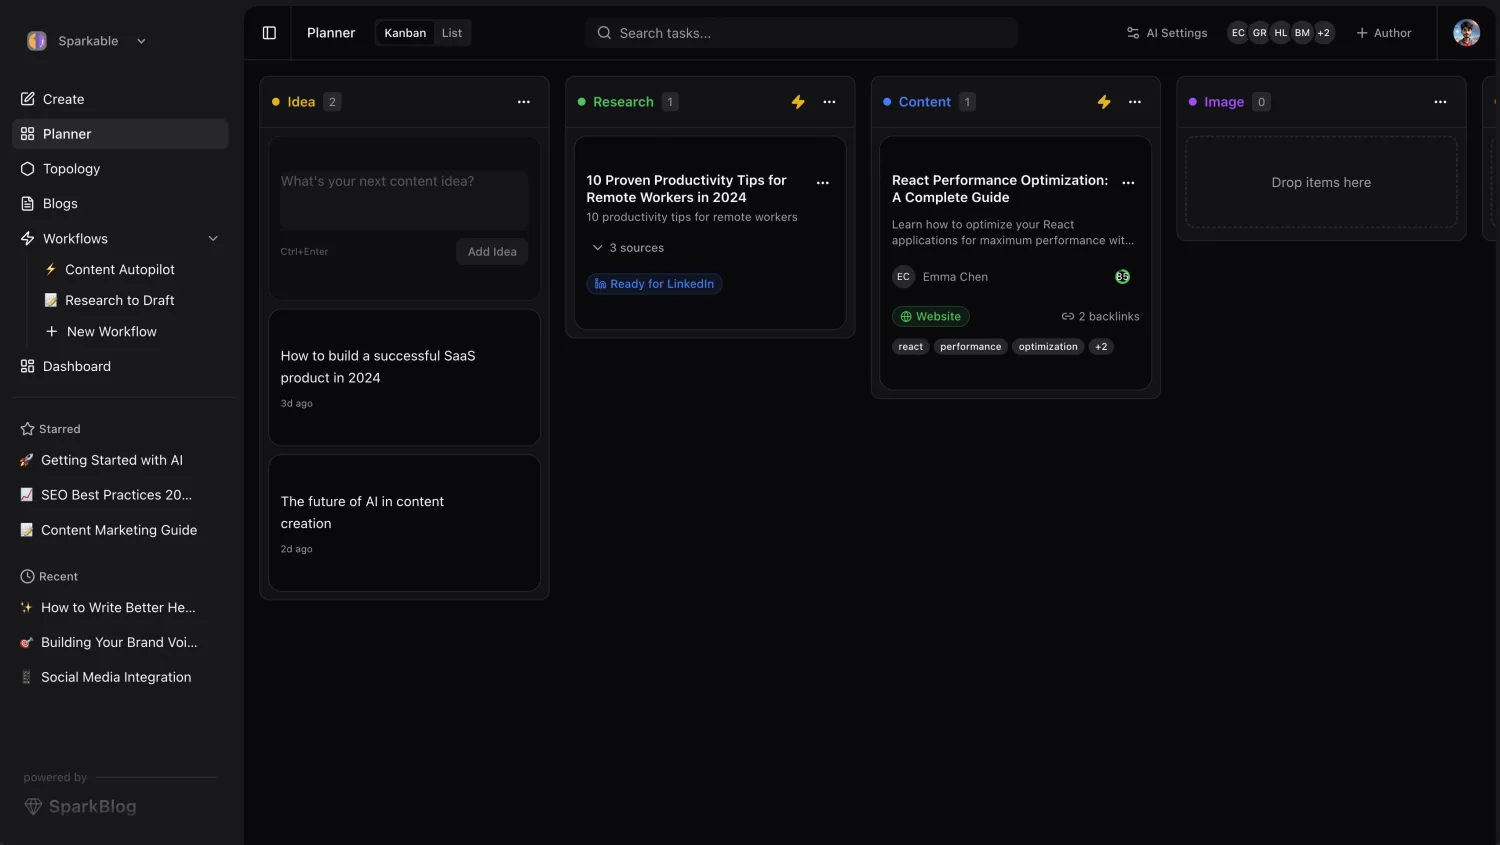Collapse the Workflows chevron
This screenshot has height=845, width=1500.
click(x=213, y=238)
